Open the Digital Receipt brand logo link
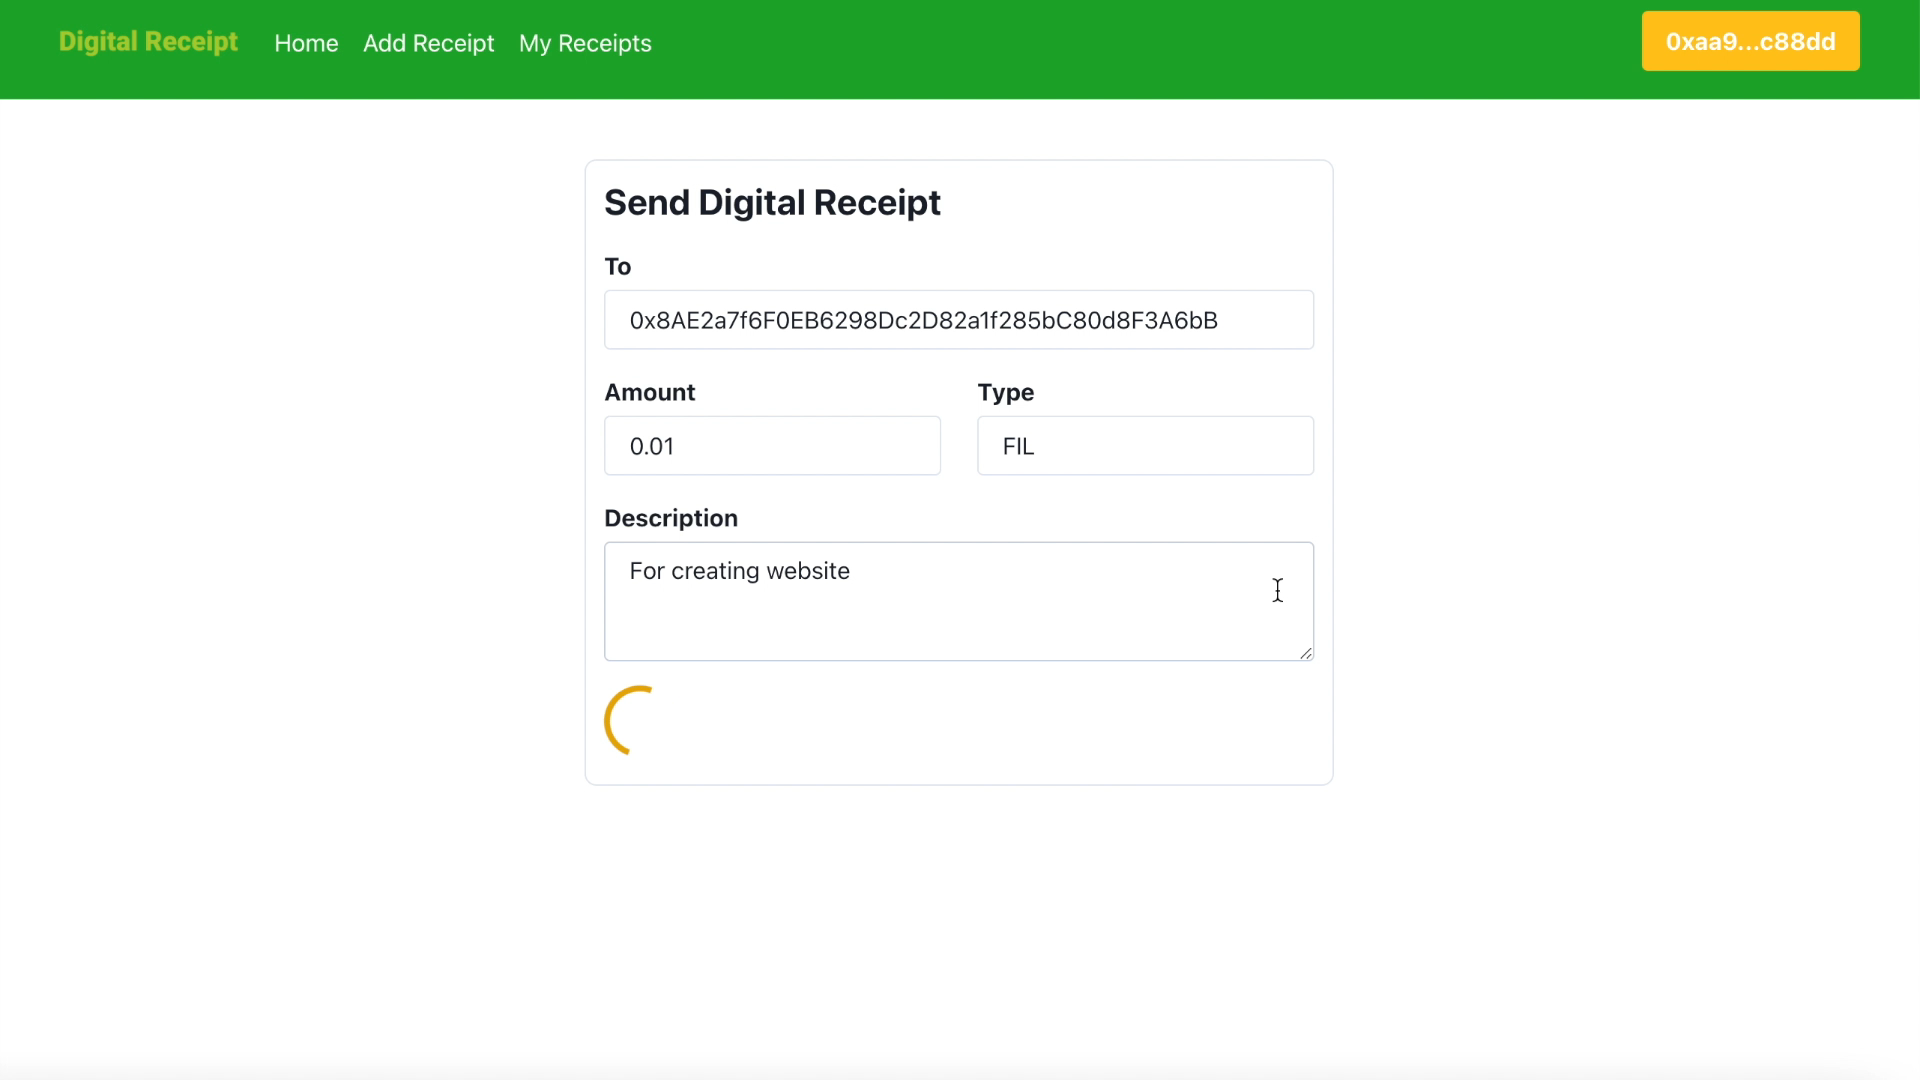 [x=148, y=42]
